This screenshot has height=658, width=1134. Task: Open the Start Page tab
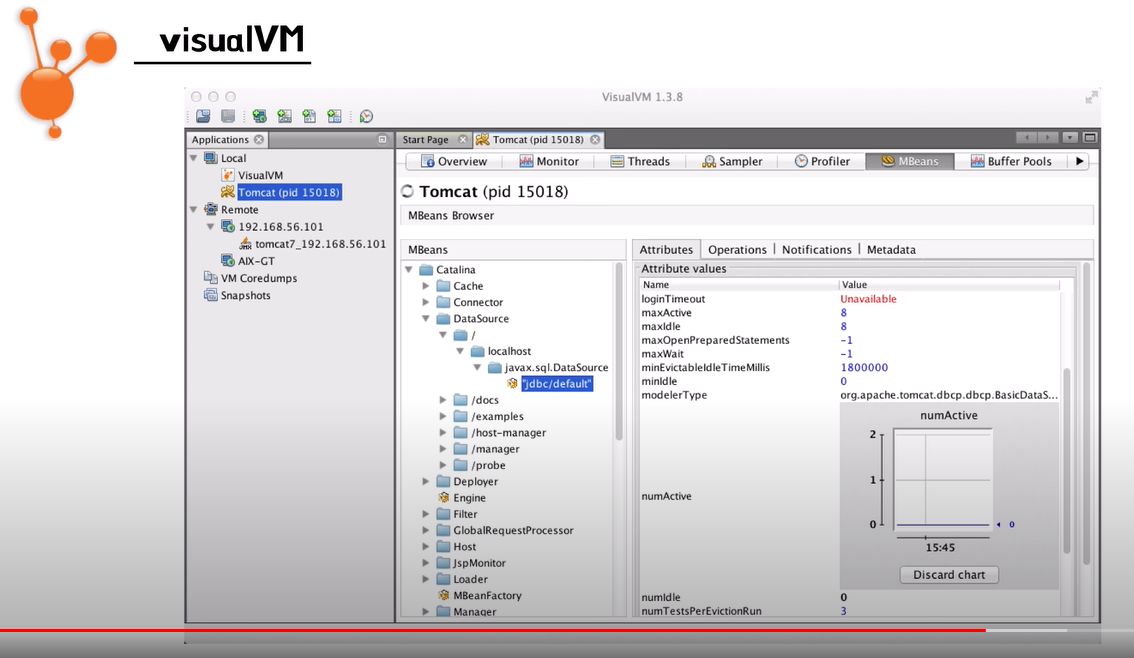[x=425, y=140]
